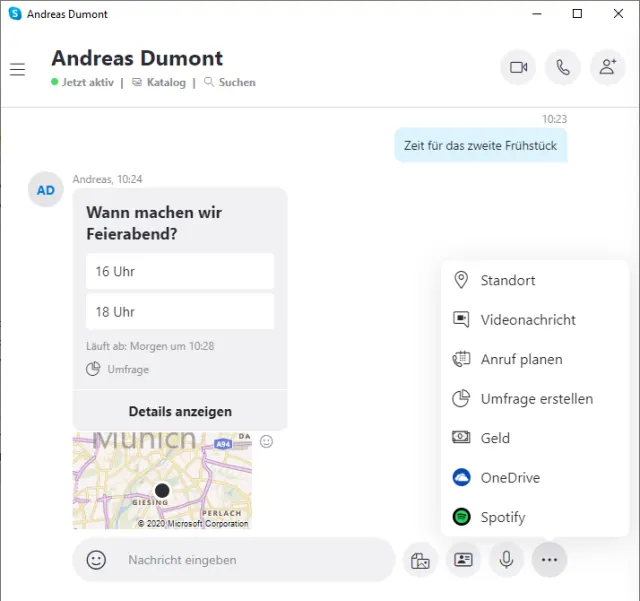The height and width of the screenshot is (601, 640).
Task: Choose Videonachricht from the menu
Action: pos(527,320)
